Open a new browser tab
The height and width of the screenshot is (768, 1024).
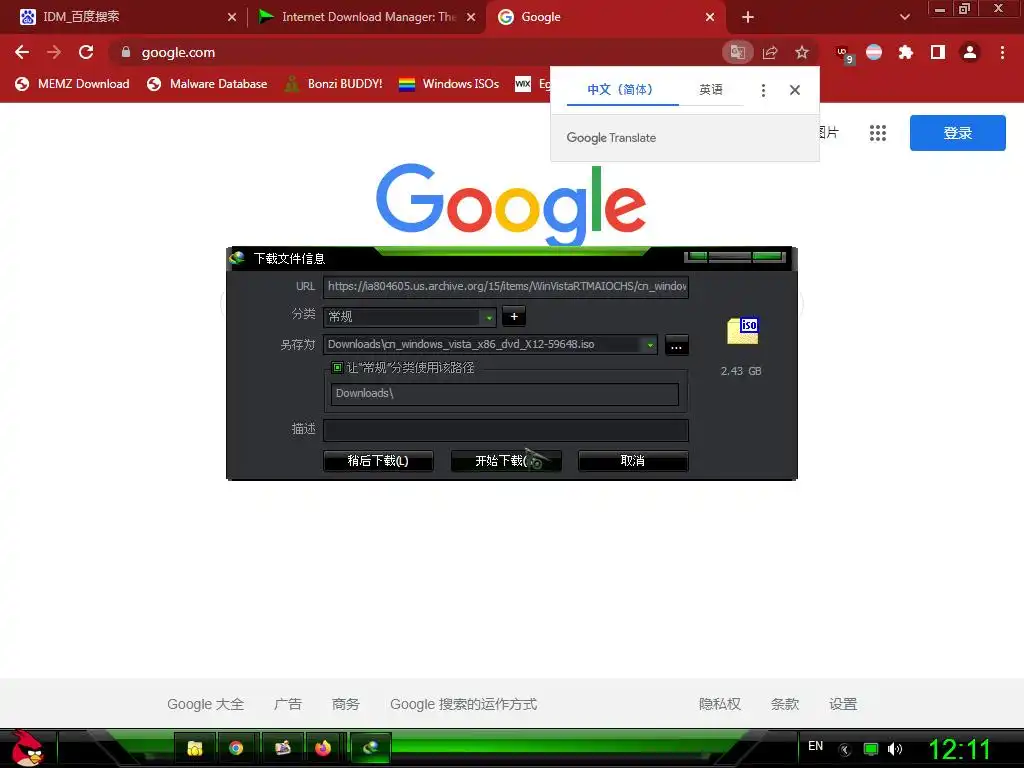point(748,17)
